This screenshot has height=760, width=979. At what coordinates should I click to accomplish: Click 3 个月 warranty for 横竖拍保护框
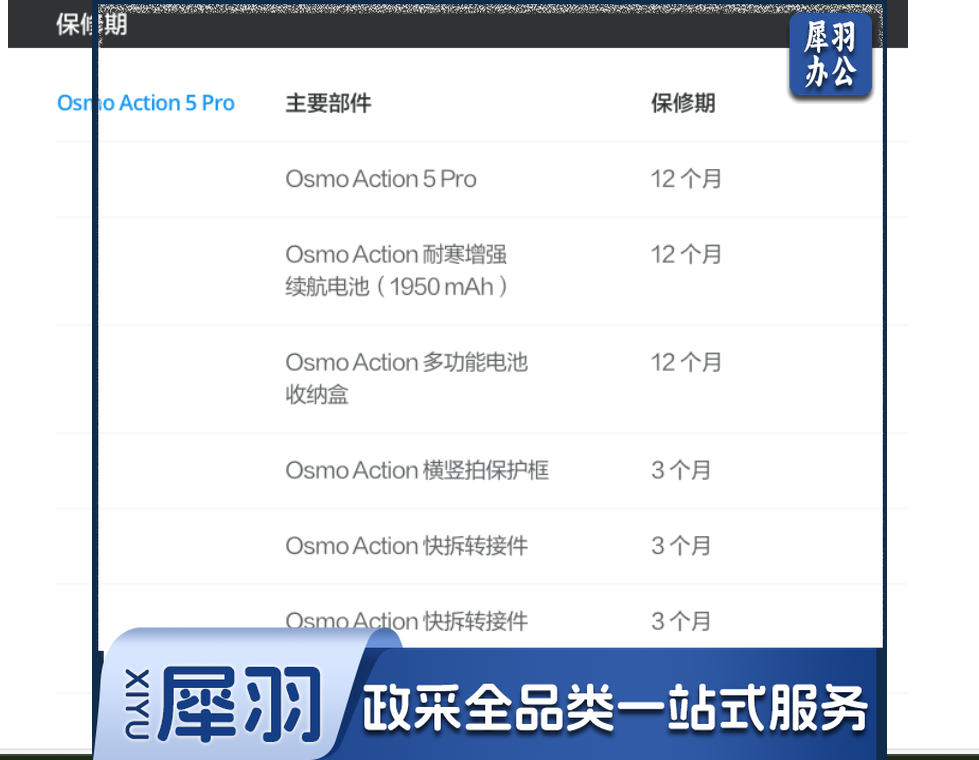[681, 470]
